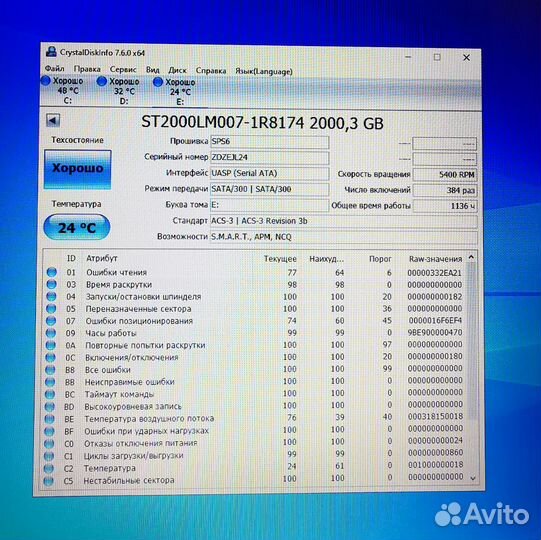Click the 5400 RPM rotation speed value
Screen dimensions: 541x540
tap(445, 175)
